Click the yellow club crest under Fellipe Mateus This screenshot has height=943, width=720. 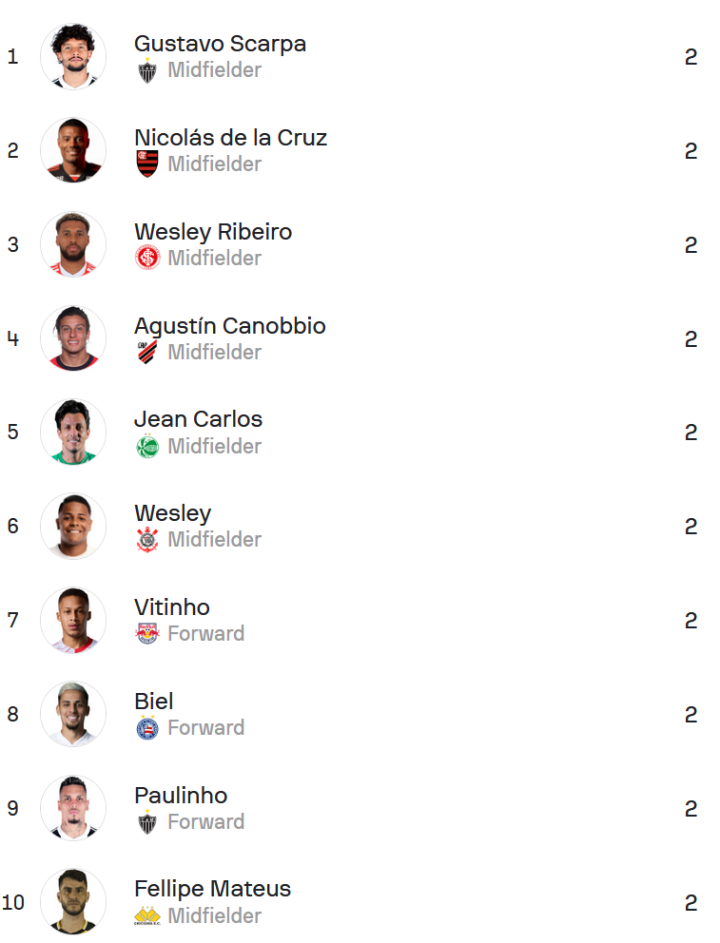coord(147,916)
